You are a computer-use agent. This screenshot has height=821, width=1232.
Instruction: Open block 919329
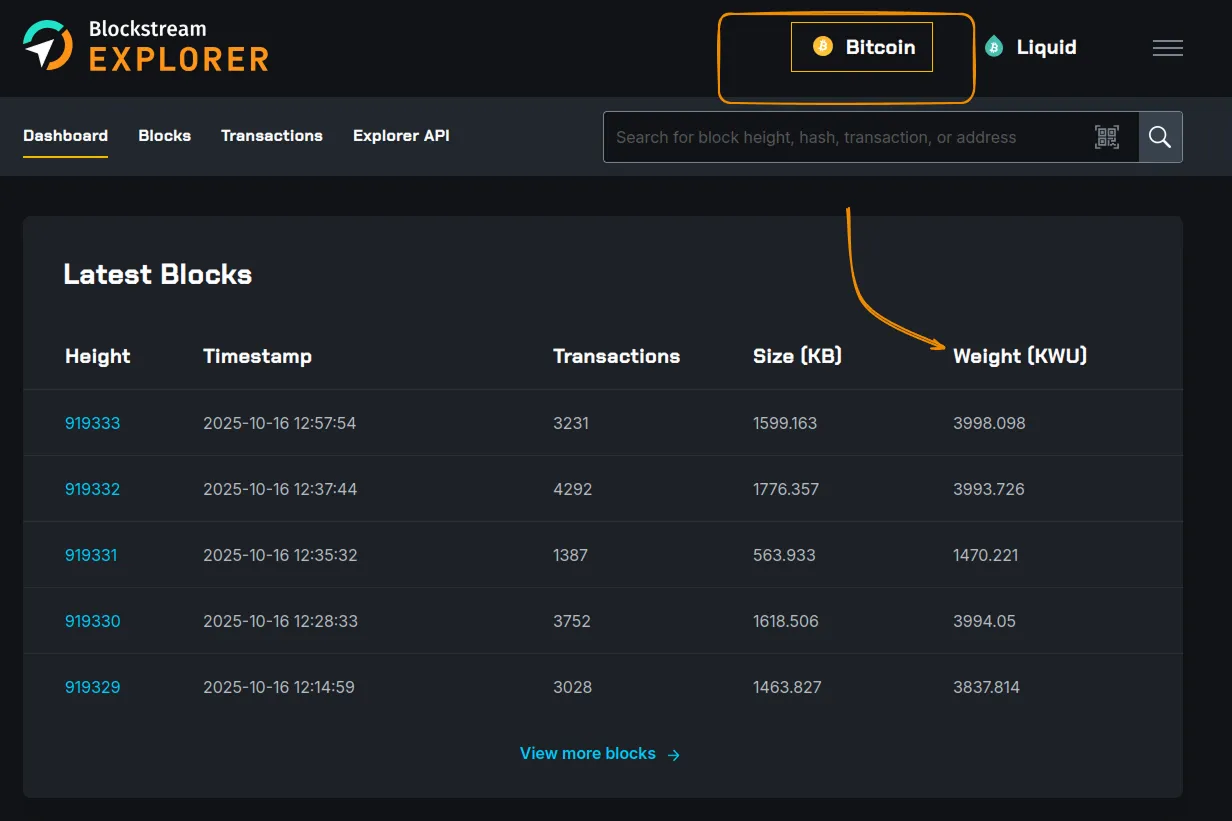[x=92, y=687]
